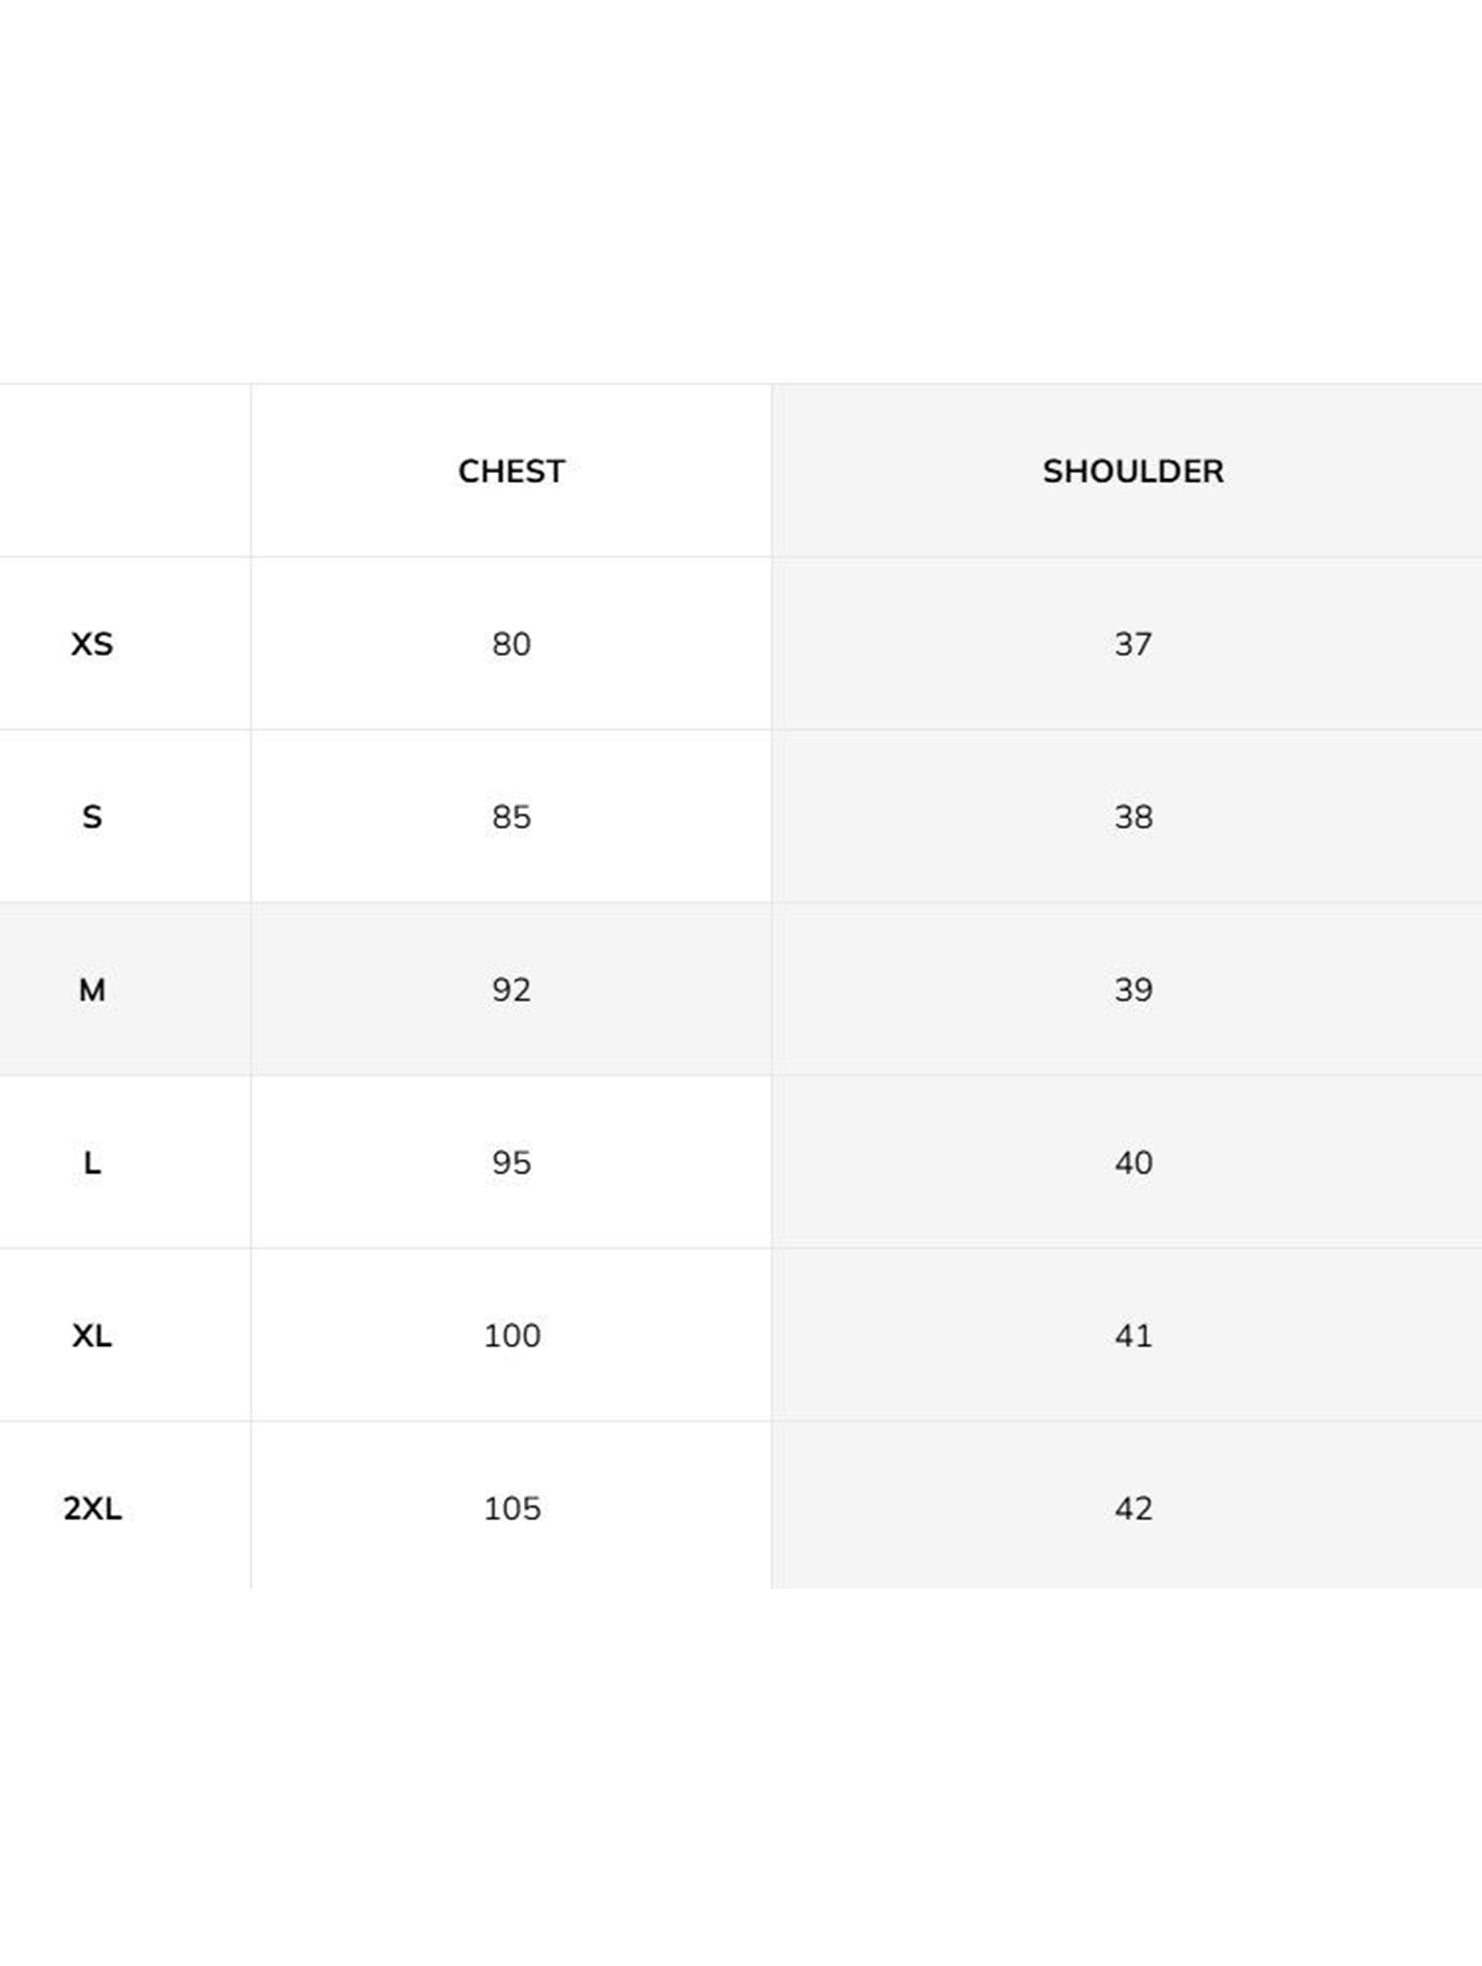The width and height of the screenshot is (1482, 1966).
Task: Pick the 2XL size row label
Action: click(x=92, y=1508)
